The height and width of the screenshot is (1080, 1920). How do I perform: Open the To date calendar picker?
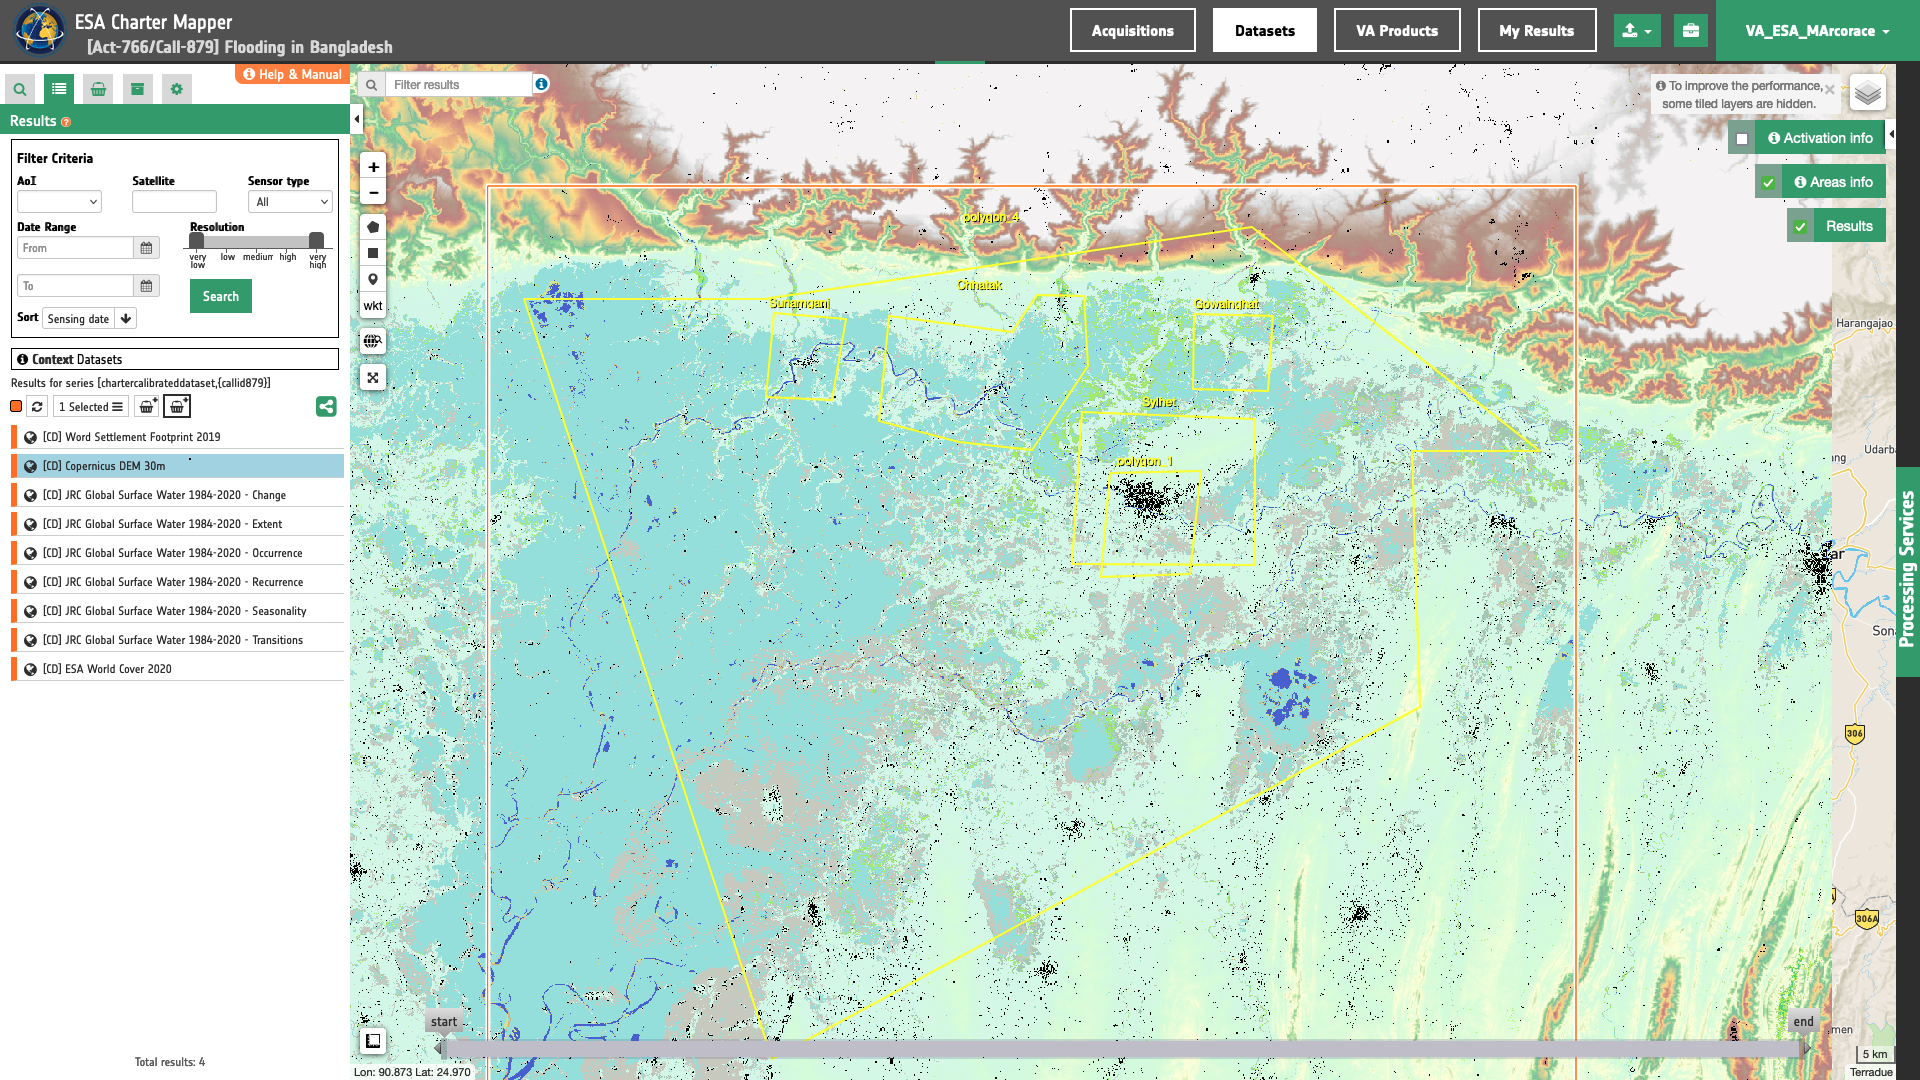[146, 286]
